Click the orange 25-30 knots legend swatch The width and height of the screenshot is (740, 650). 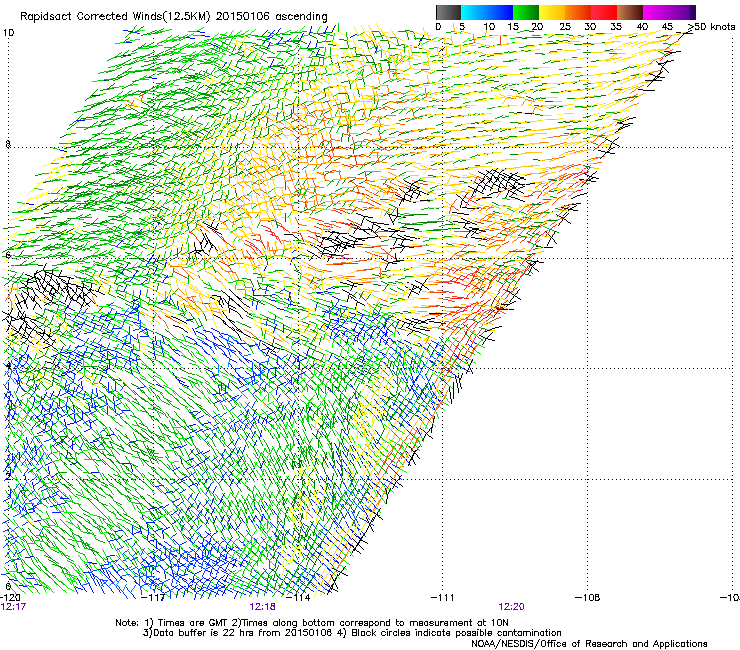577,12
